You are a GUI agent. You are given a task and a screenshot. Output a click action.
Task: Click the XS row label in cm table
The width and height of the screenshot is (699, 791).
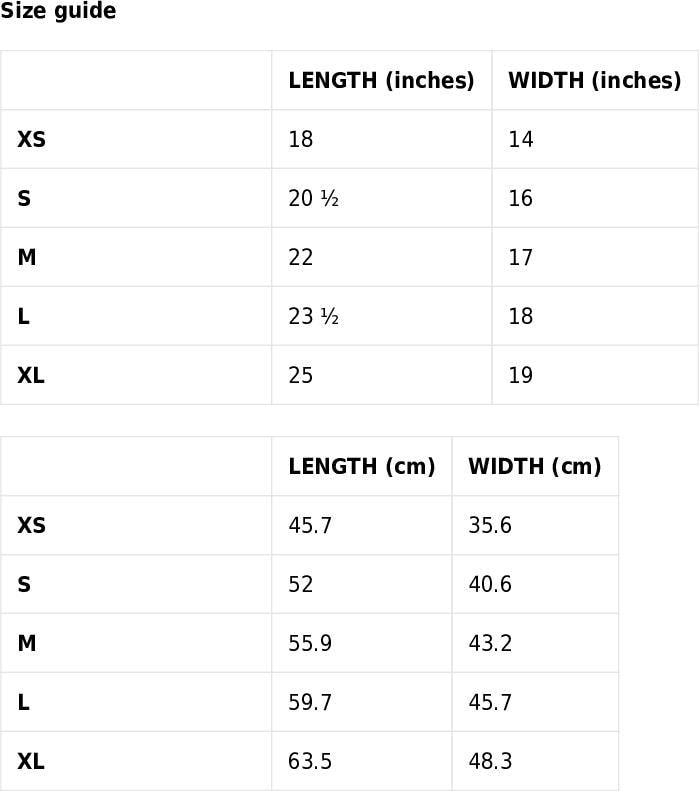32,526
